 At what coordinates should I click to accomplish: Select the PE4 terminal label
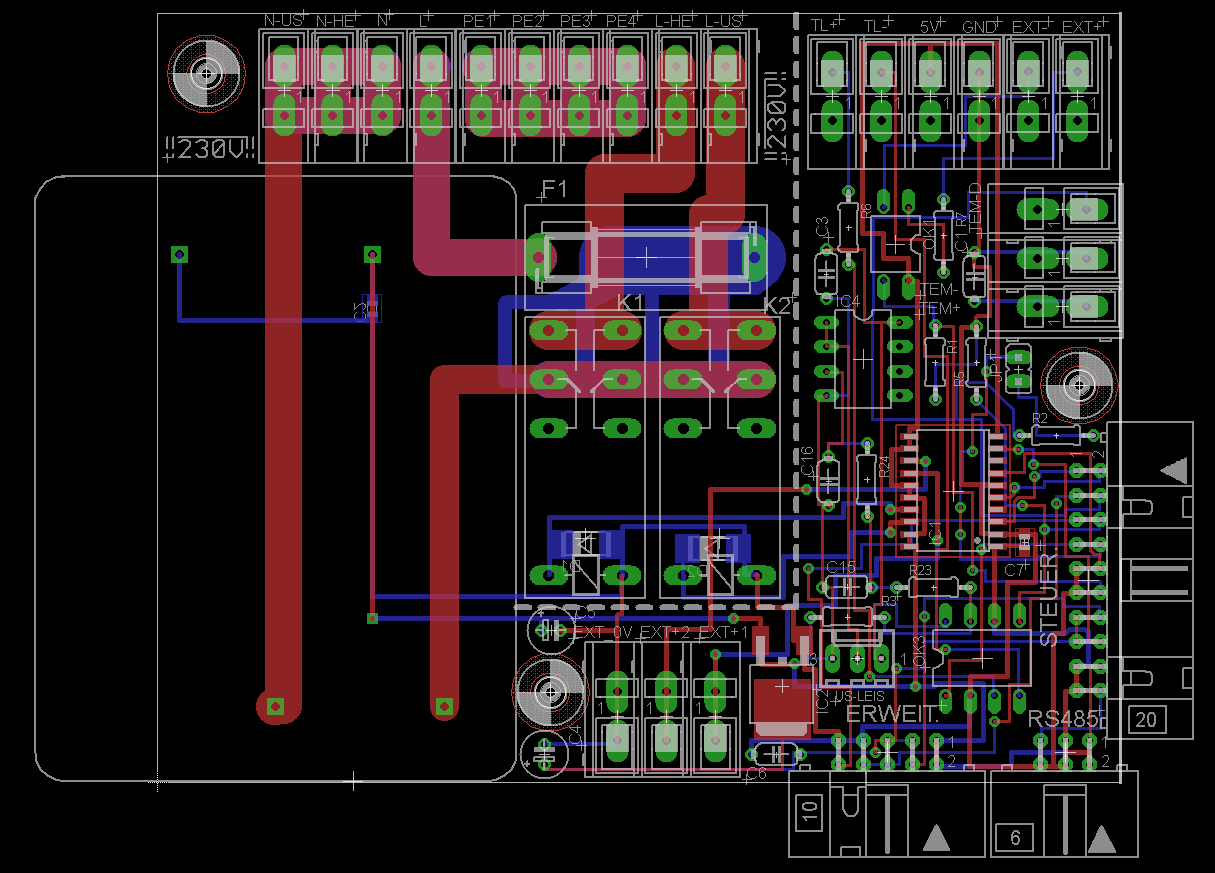click(x=622, y=20)
